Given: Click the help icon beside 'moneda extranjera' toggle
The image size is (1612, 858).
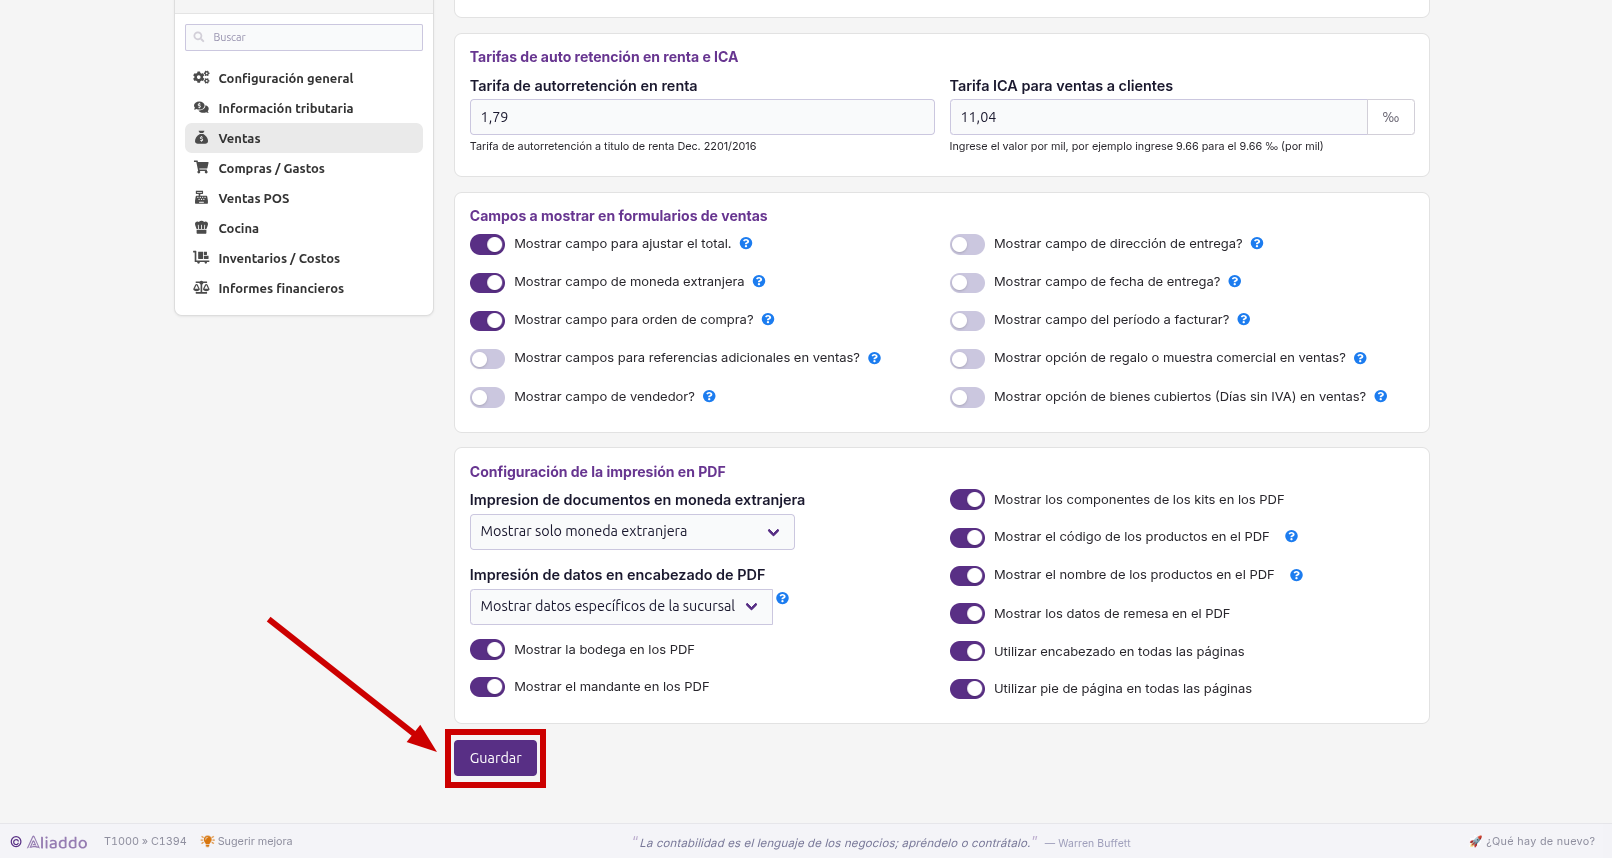Looking at the screenshot, I should (x=759, y=281).
